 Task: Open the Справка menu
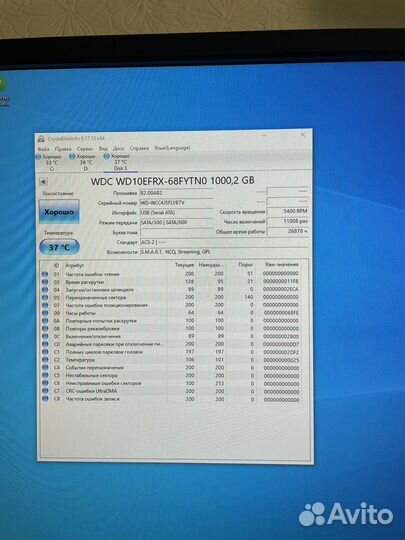pyautogui.click(x=139, y=148)
